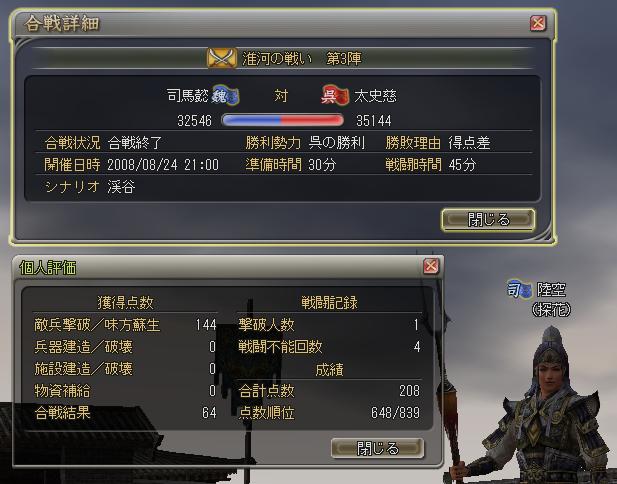Click the crossed swords battle icon
617x484 pixels.
coord(222,58)
